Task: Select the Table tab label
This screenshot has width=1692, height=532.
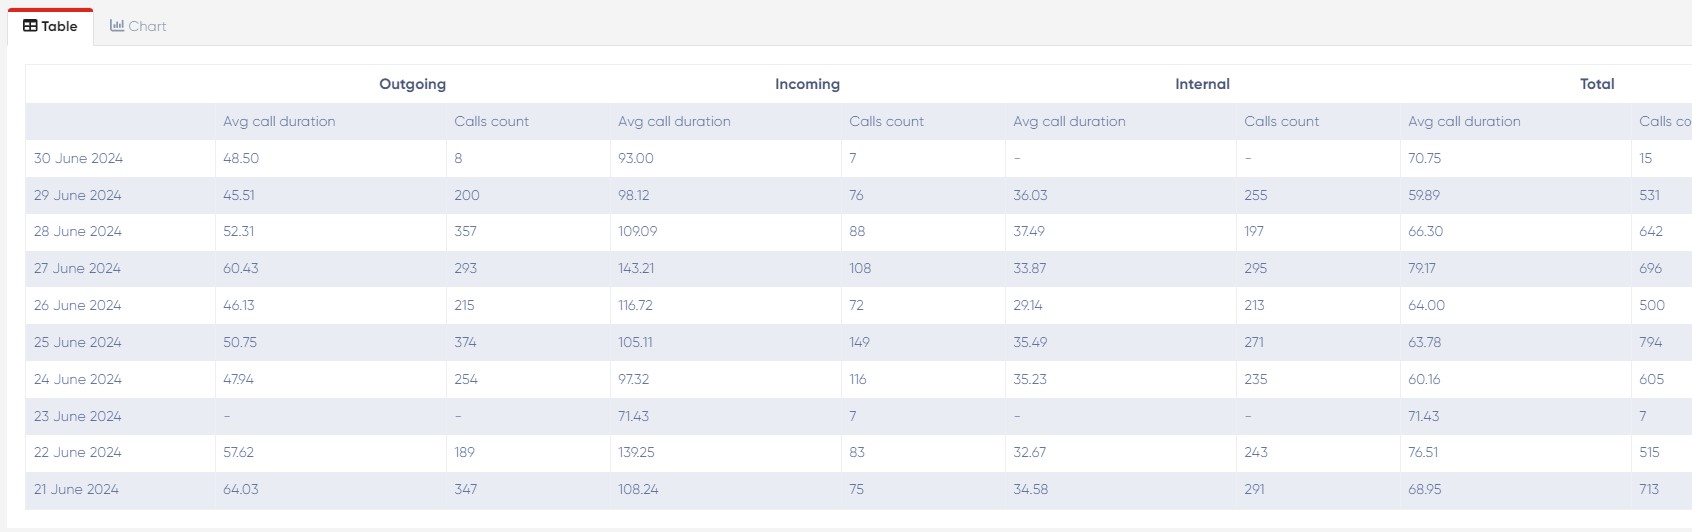Action: tap(59, 26)
